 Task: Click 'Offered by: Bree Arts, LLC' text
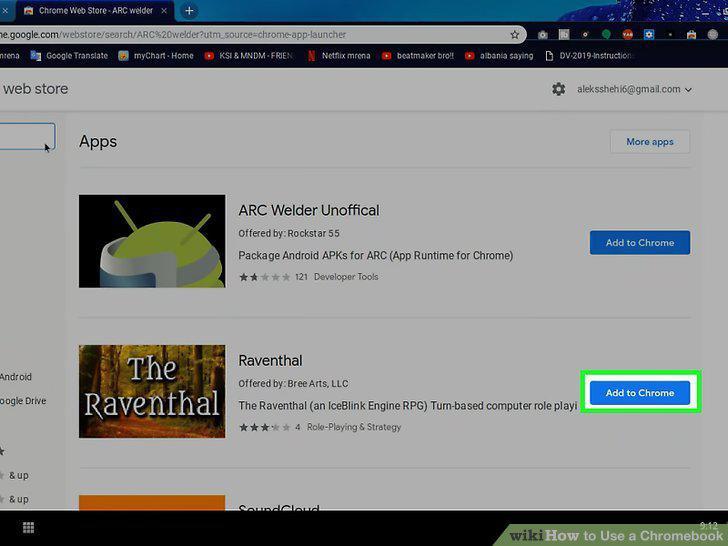[293, 384]
